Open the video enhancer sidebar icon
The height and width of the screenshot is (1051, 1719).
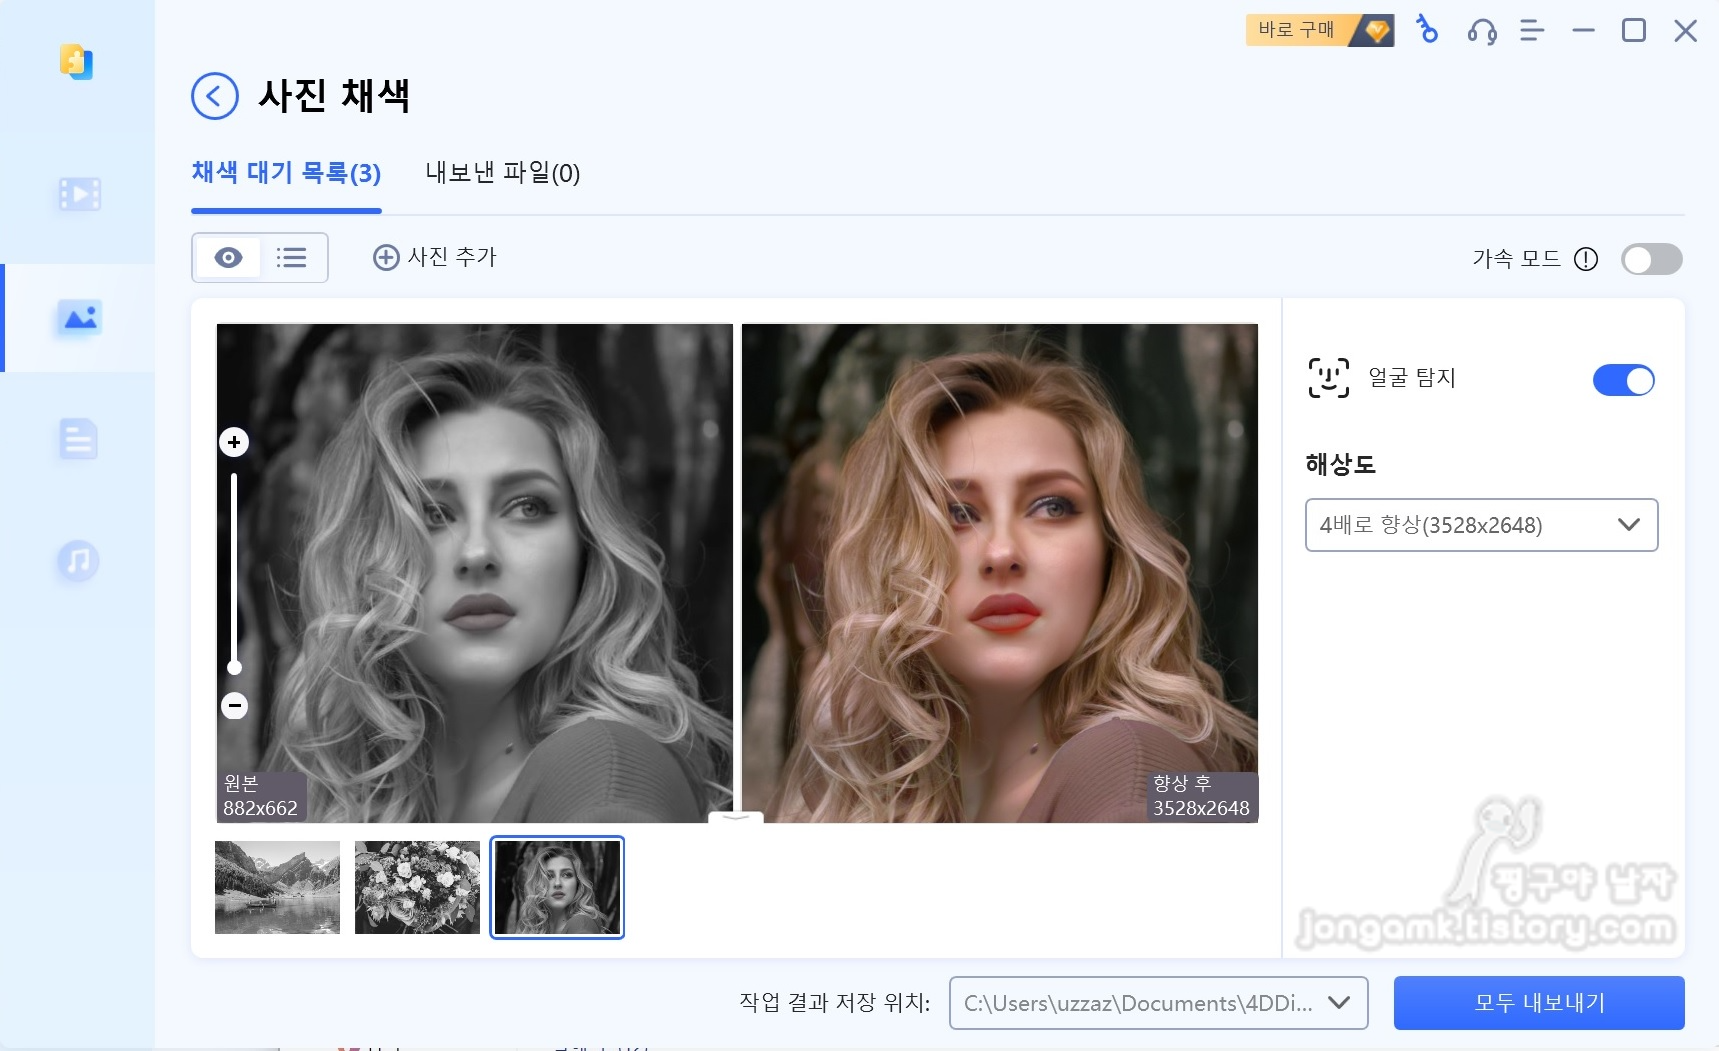click(x=78, y=194)
